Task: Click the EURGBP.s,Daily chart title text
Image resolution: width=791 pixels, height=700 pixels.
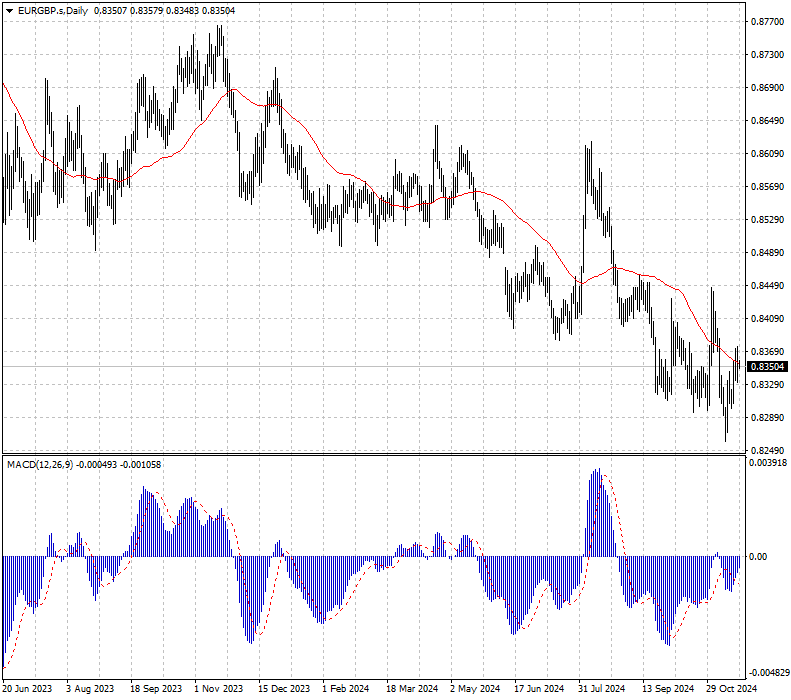Action: point(50,9)
